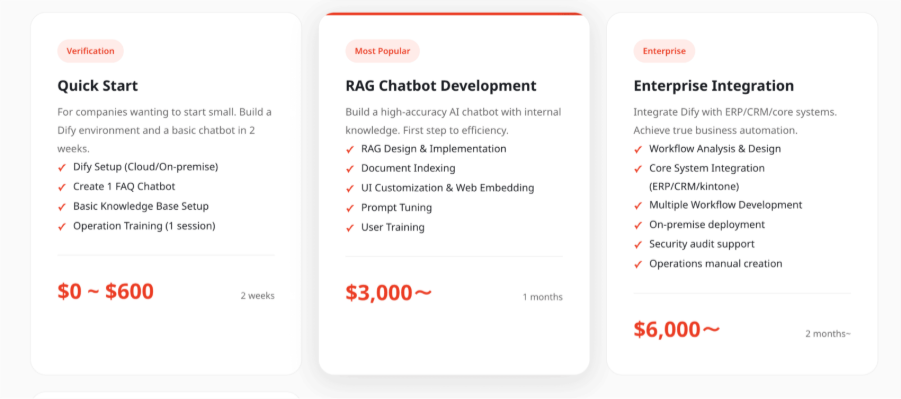Select the Most Popular badge

tap(382, 51)
